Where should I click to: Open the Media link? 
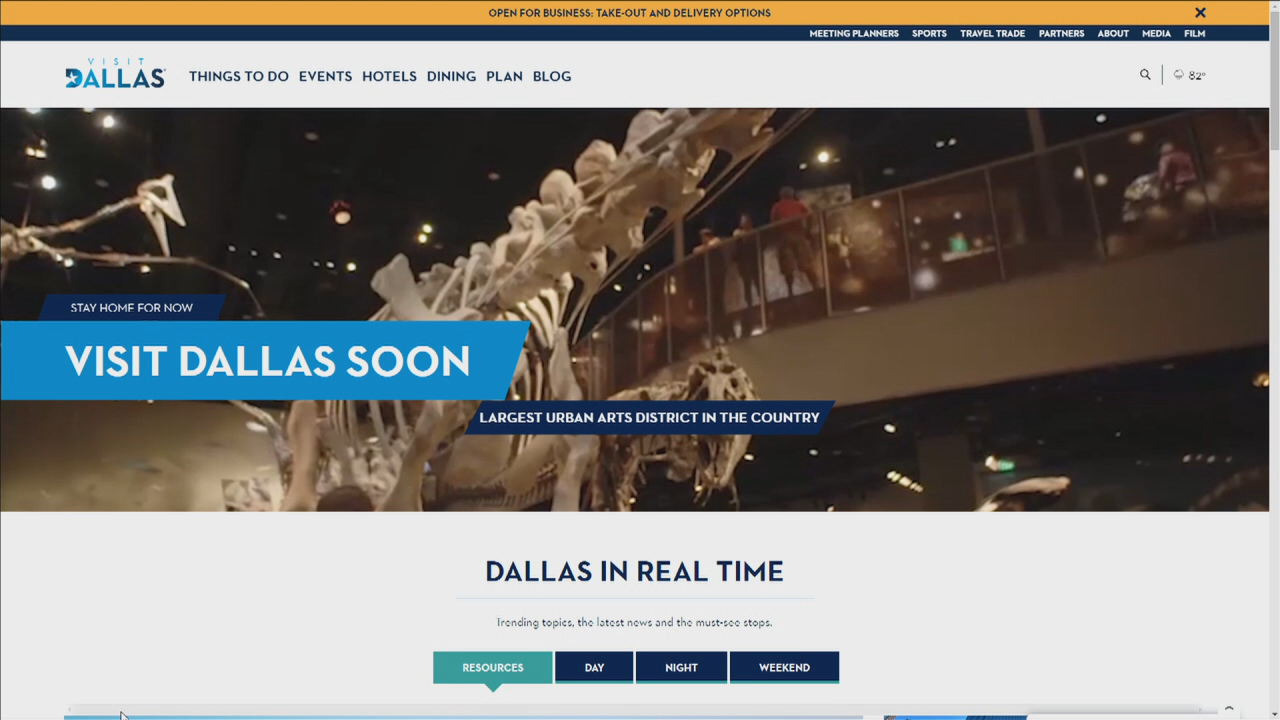tap(1156, 33)
